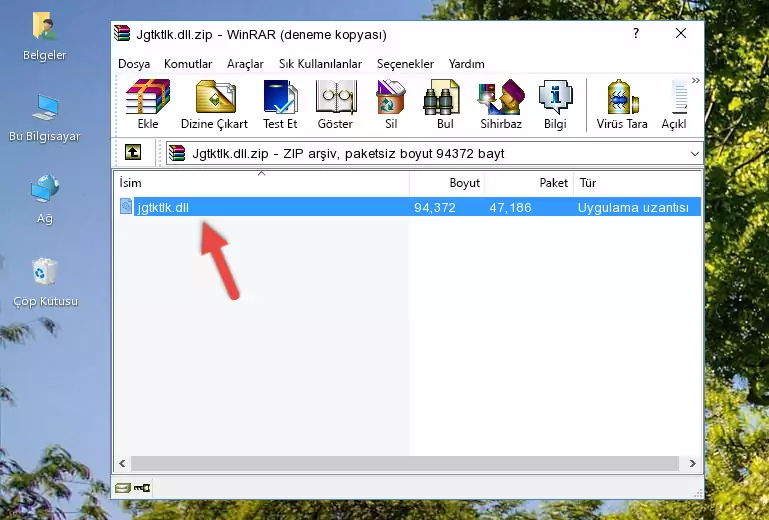Open the Belgeler desktop icon
The image size is (769, 520).
coord(44,37)
